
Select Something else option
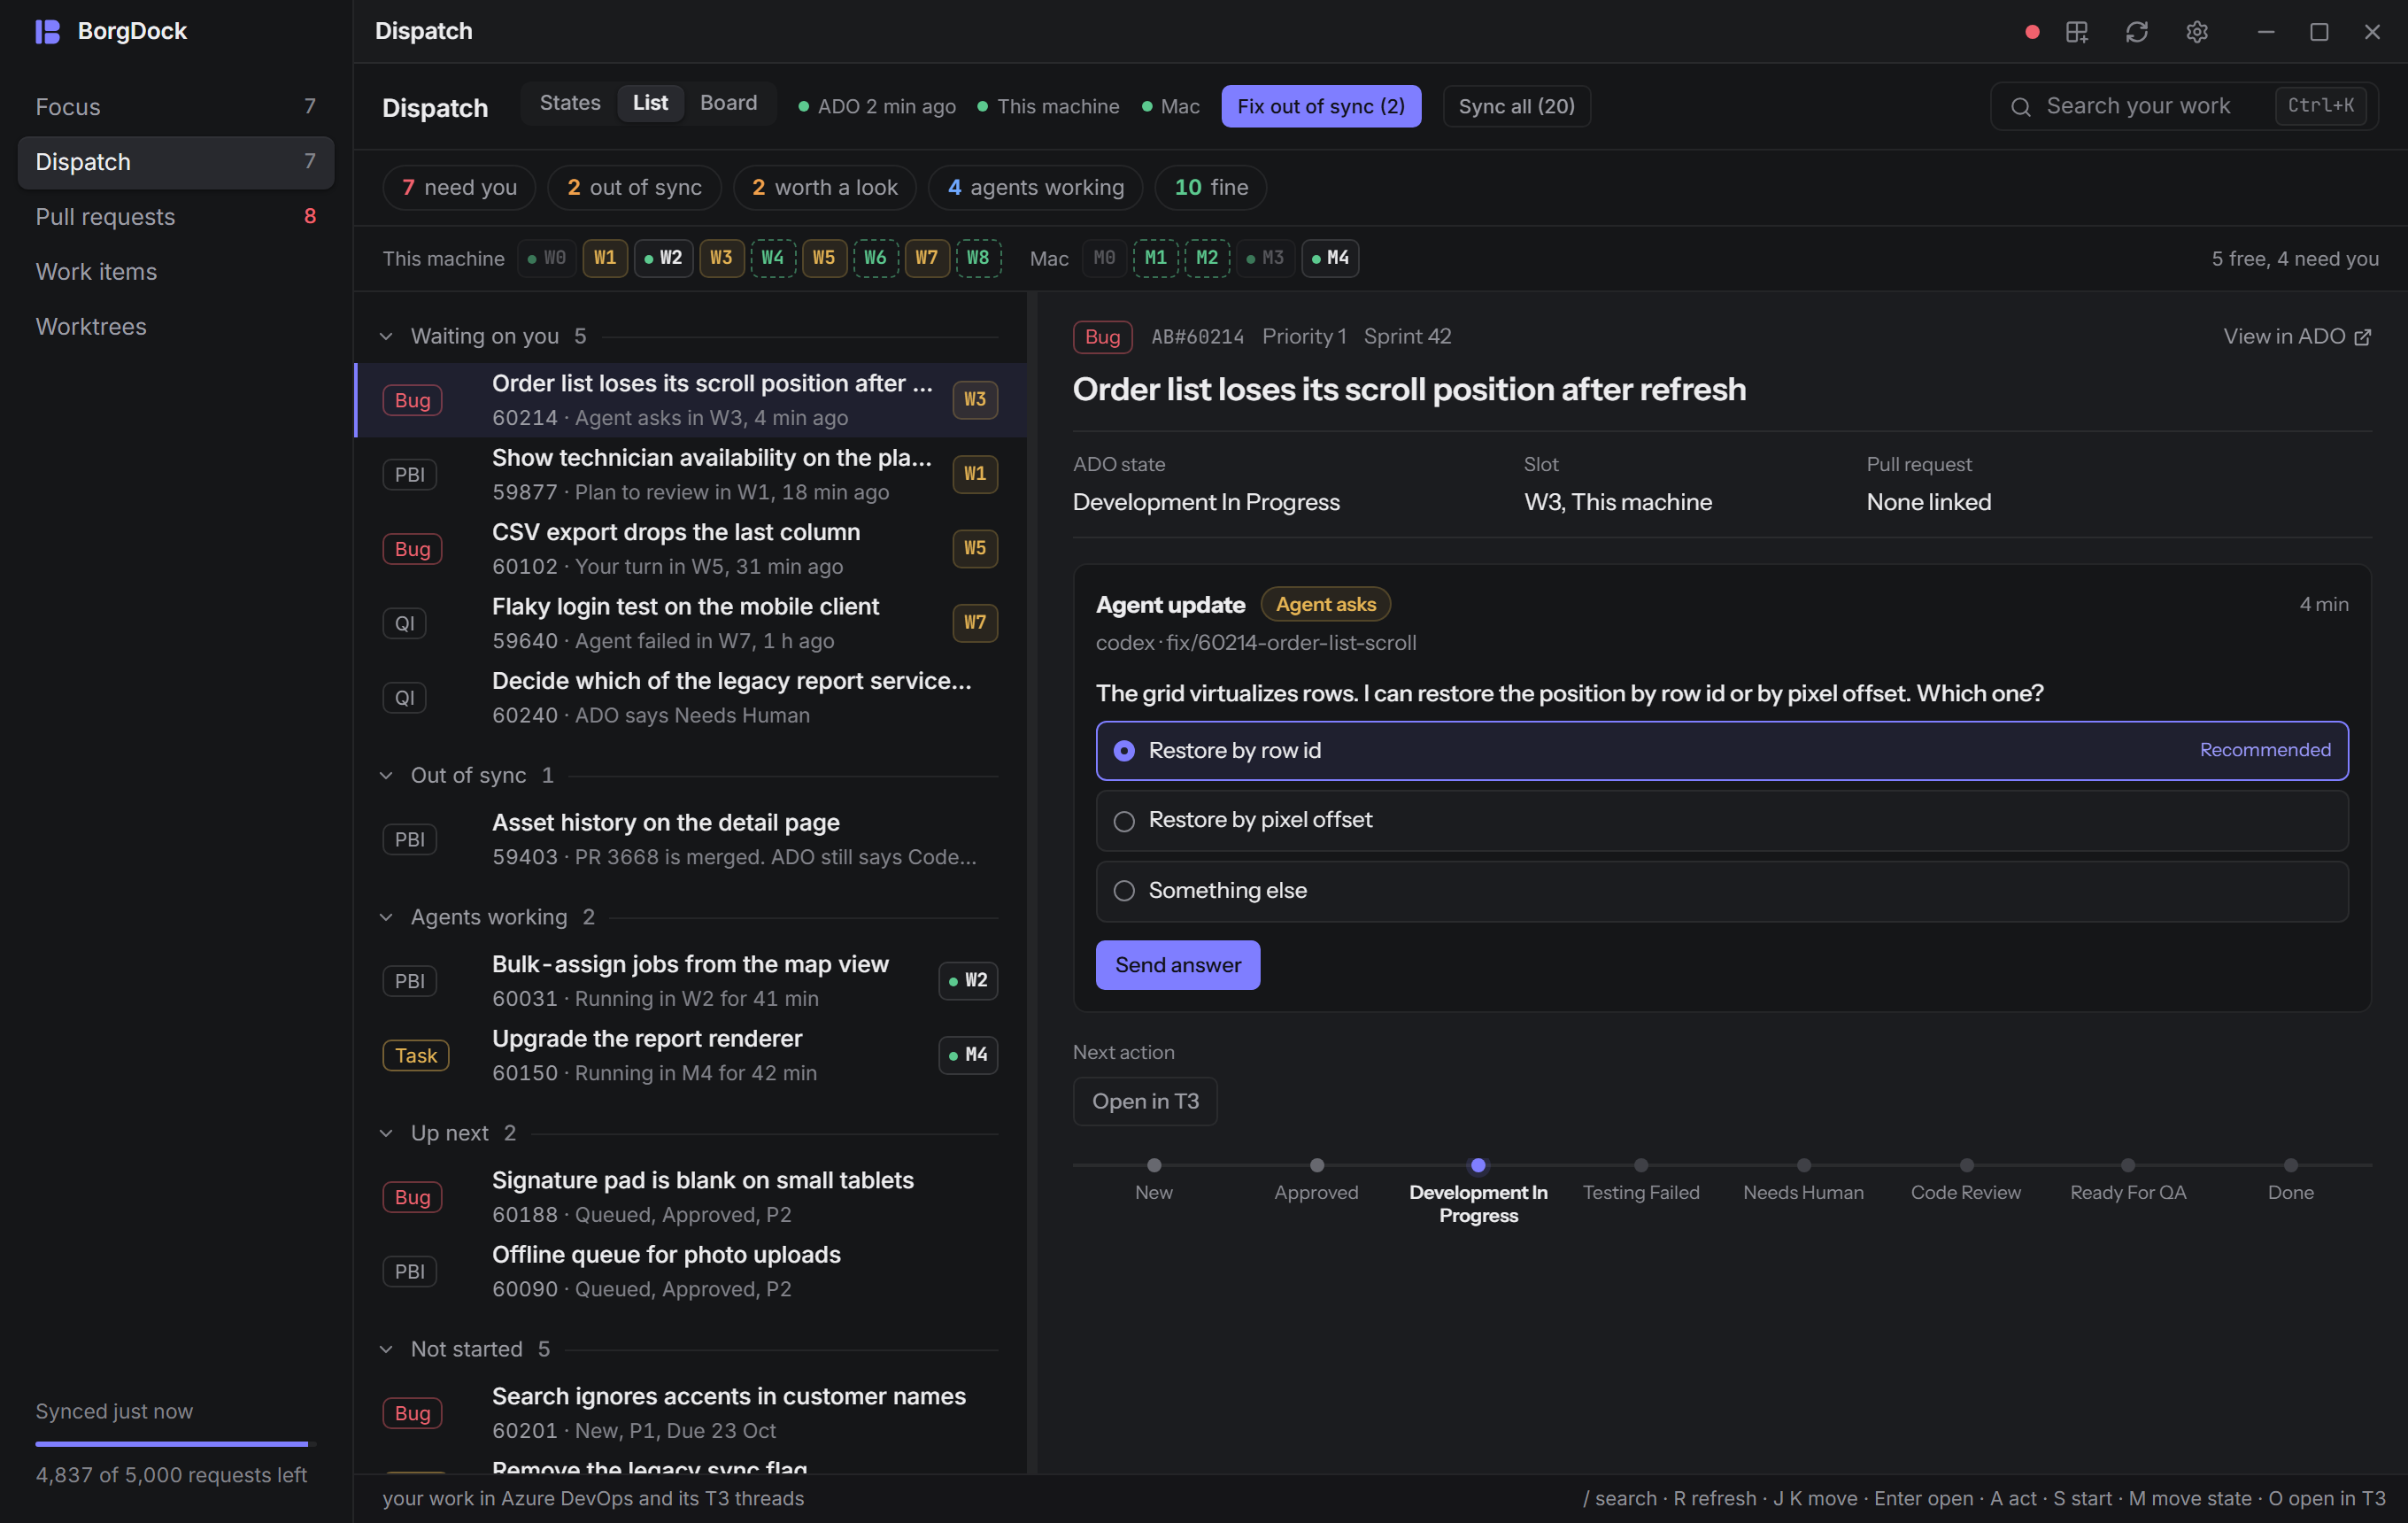click(x=1721, y=891)
